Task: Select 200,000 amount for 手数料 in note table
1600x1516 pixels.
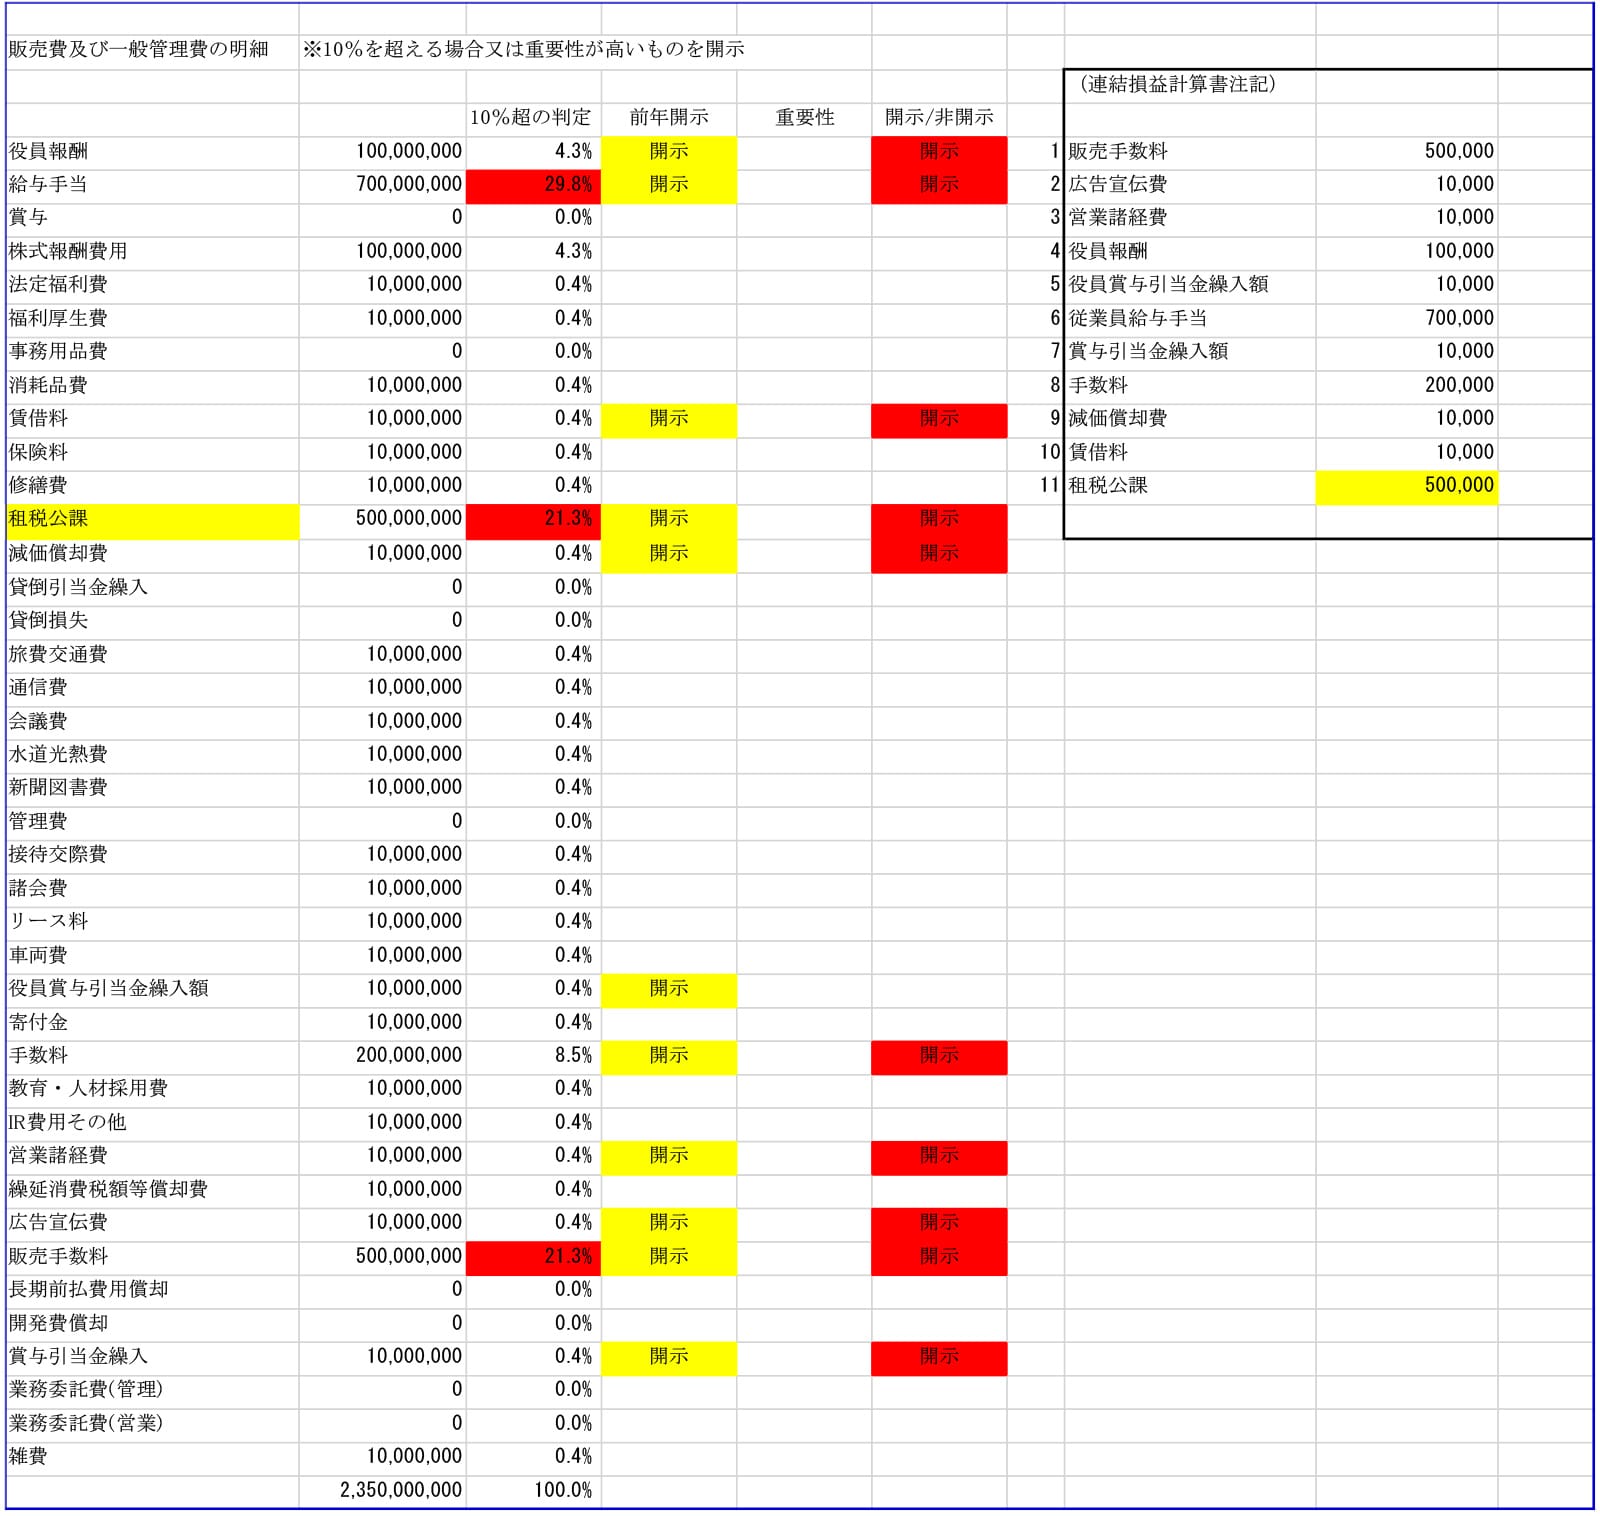Action: click(1458, 386)
